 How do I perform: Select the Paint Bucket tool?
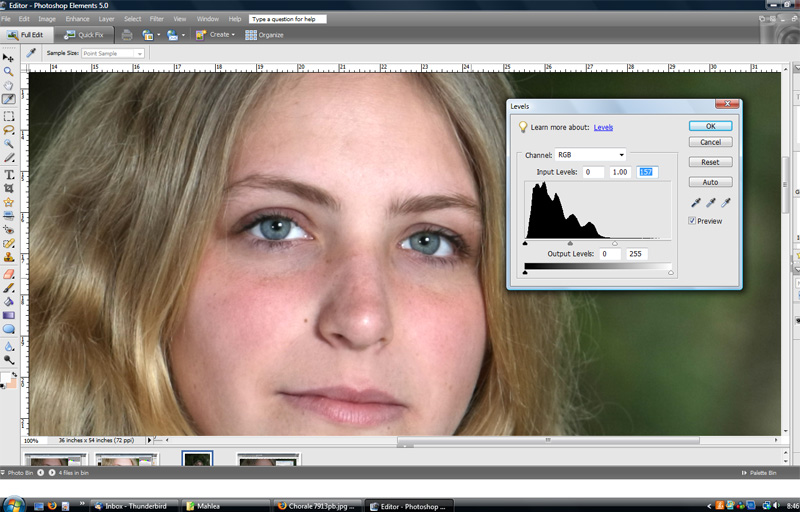click(8, 301)
